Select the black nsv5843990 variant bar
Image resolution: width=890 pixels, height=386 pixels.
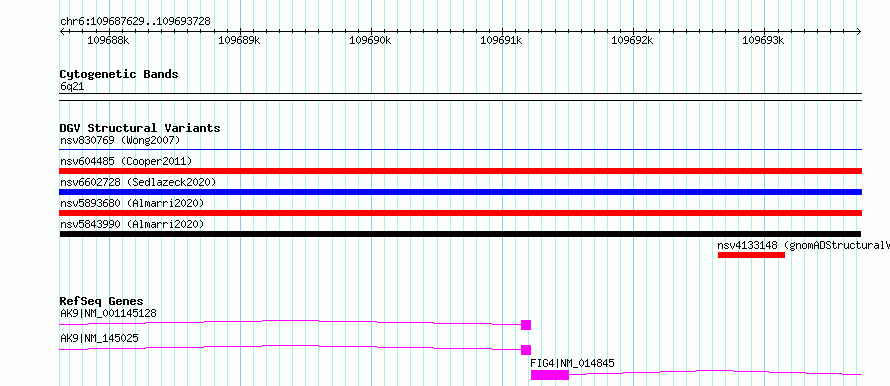coord(460,234)
